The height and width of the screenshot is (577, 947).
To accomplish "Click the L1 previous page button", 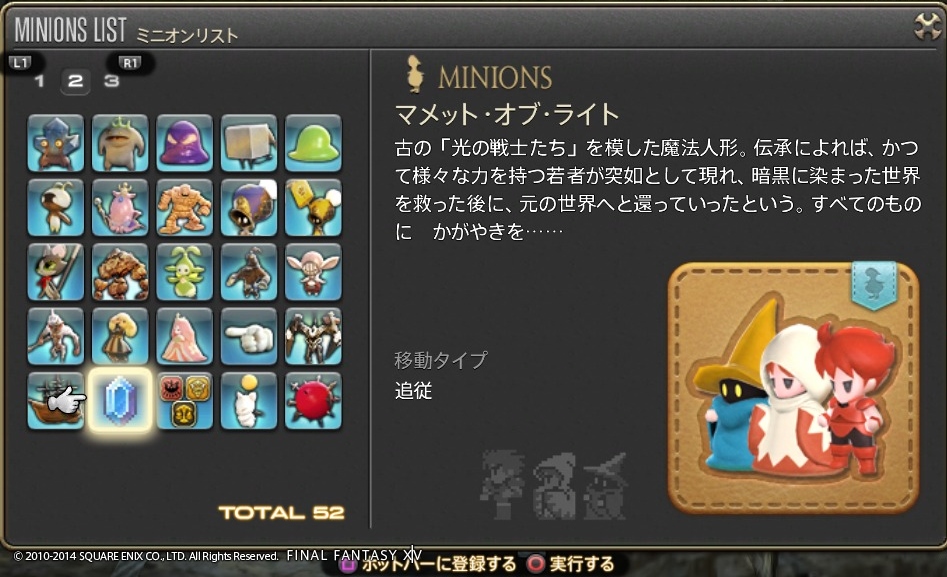I will (x=21, y=62).
